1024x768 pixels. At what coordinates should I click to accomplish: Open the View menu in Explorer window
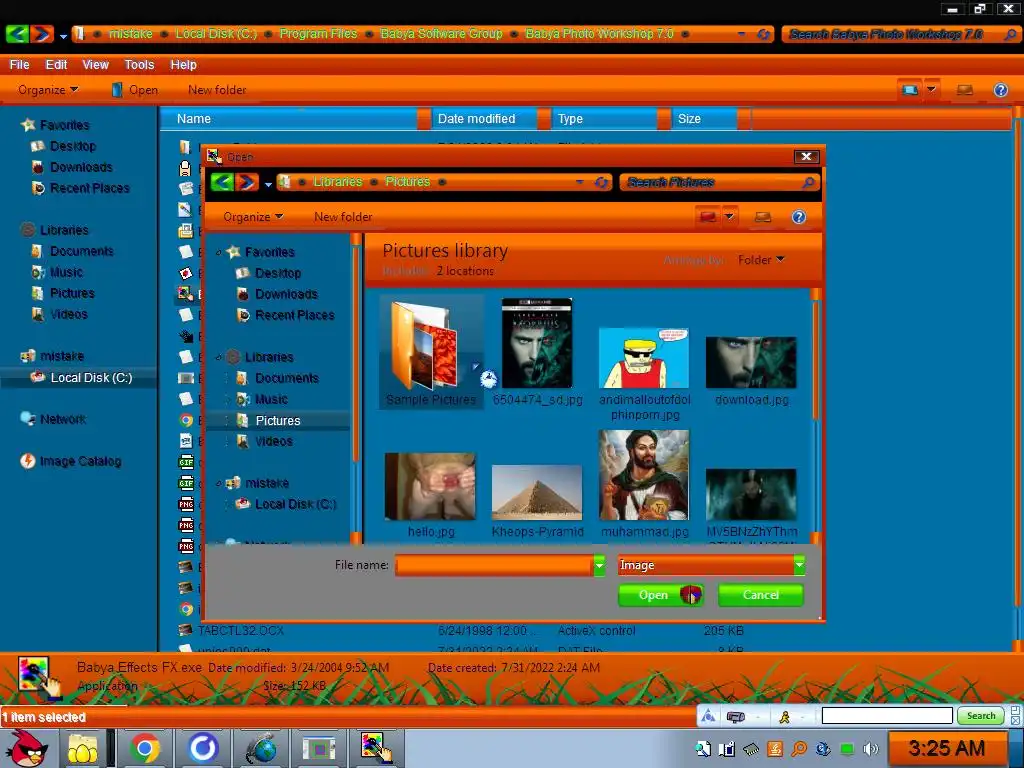(x=95, y=65)
